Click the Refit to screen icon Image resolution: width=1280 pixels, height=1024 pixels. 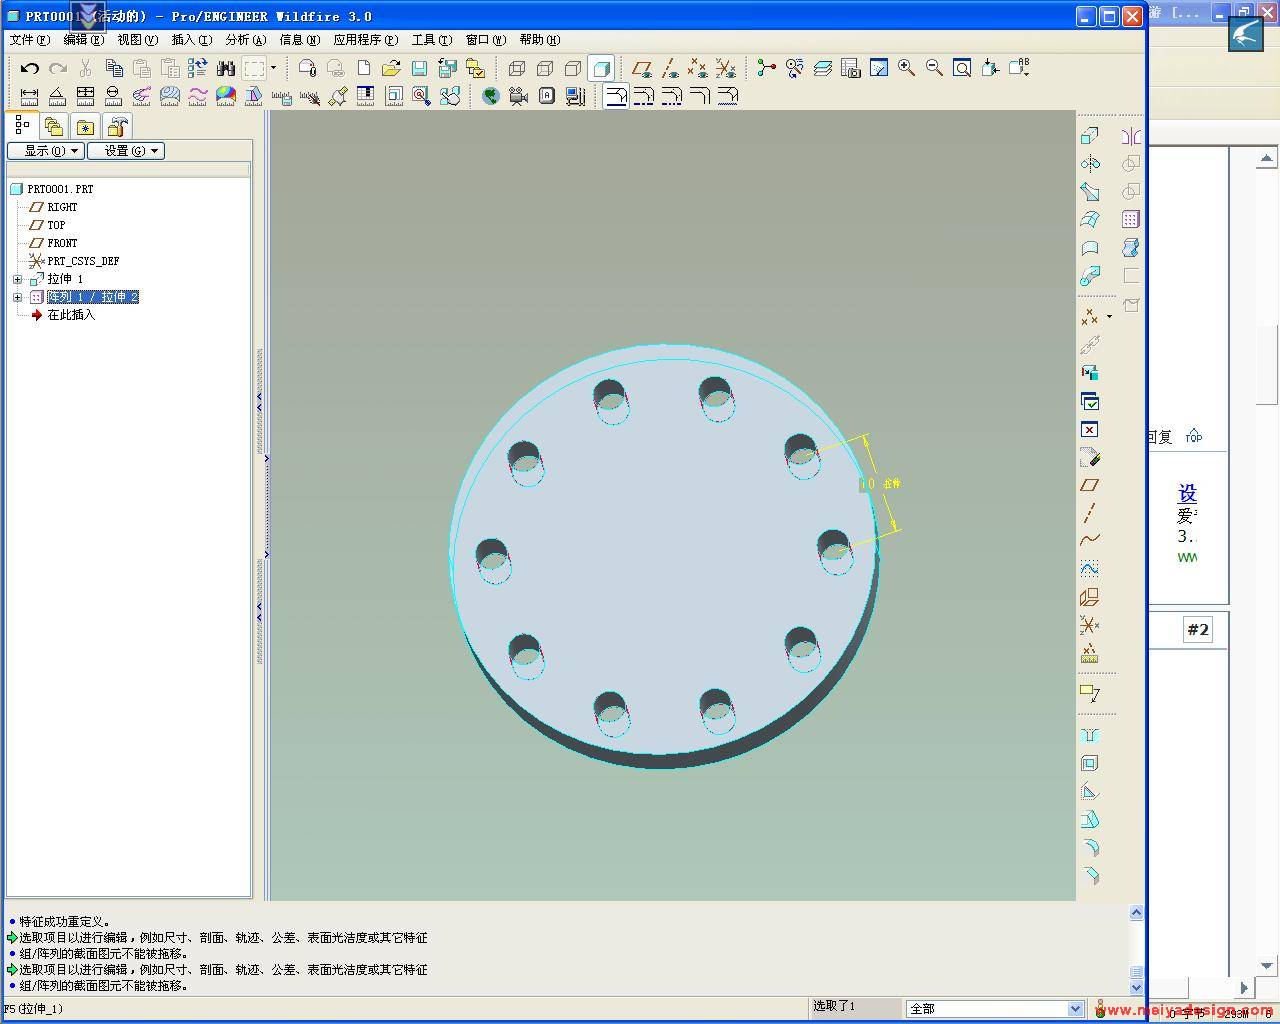click(x=962, y=68)
